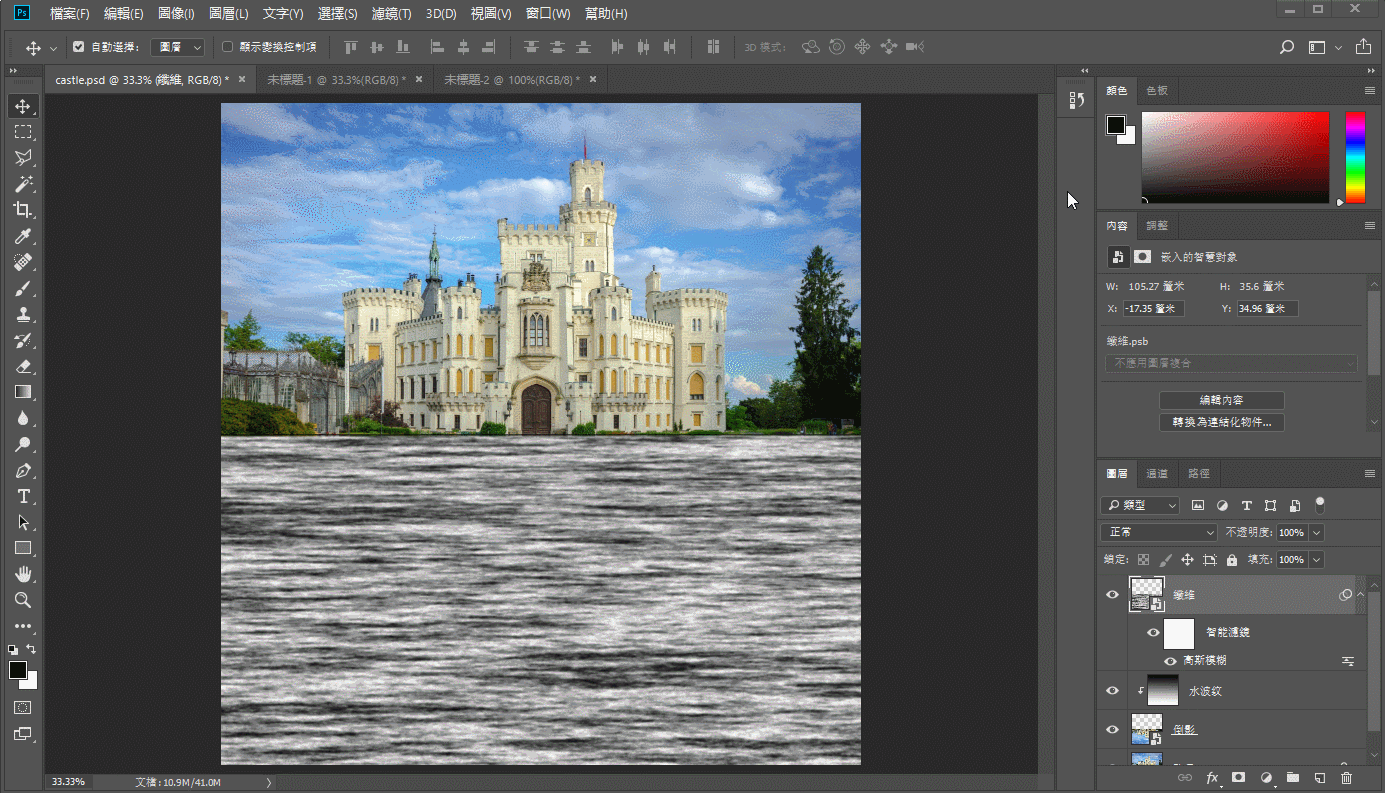
Task: Click the delete layer trash icon
Action: tap(1346, 777)
